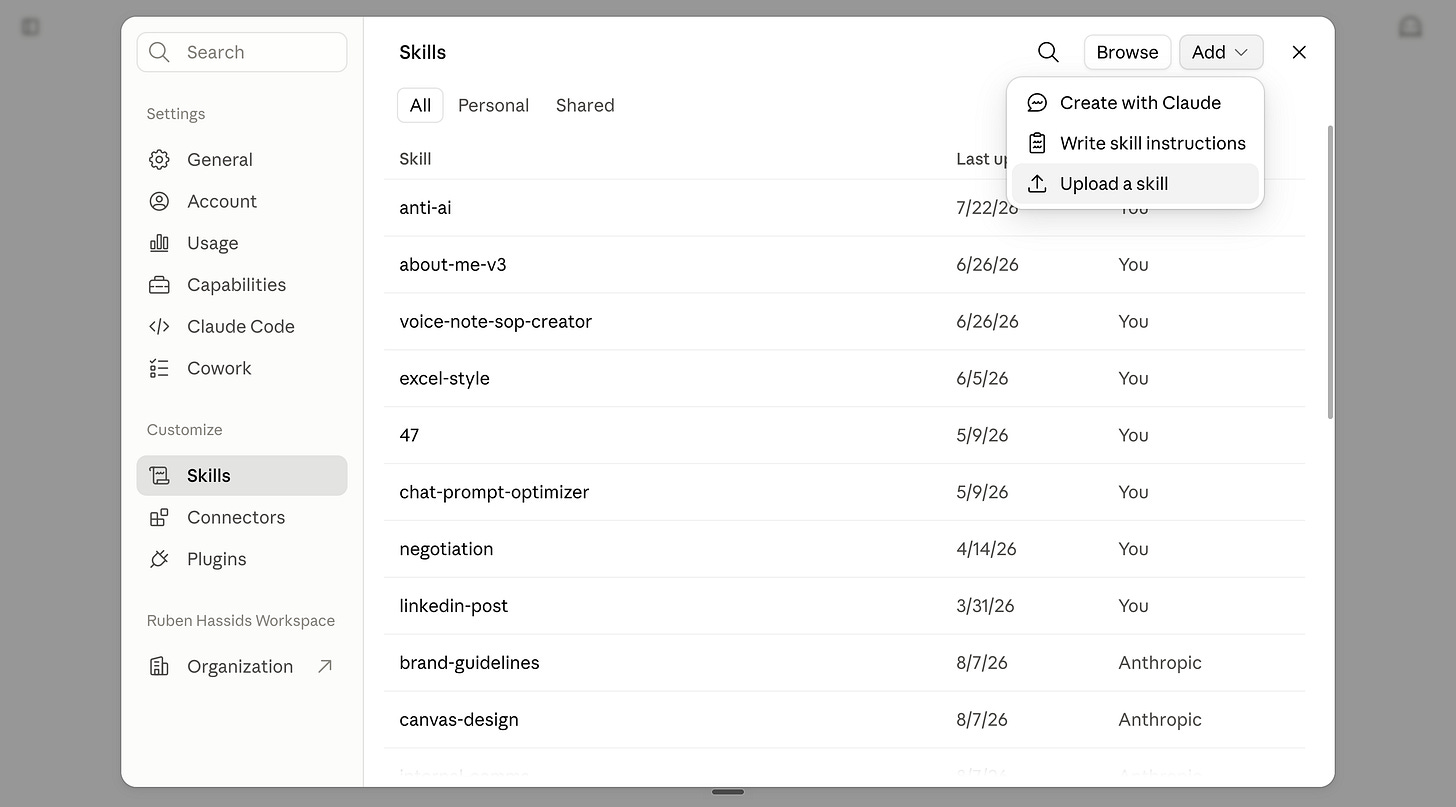Click the skills search magnifier icon
This screenshot has width=1456, height=807.
1048,52
